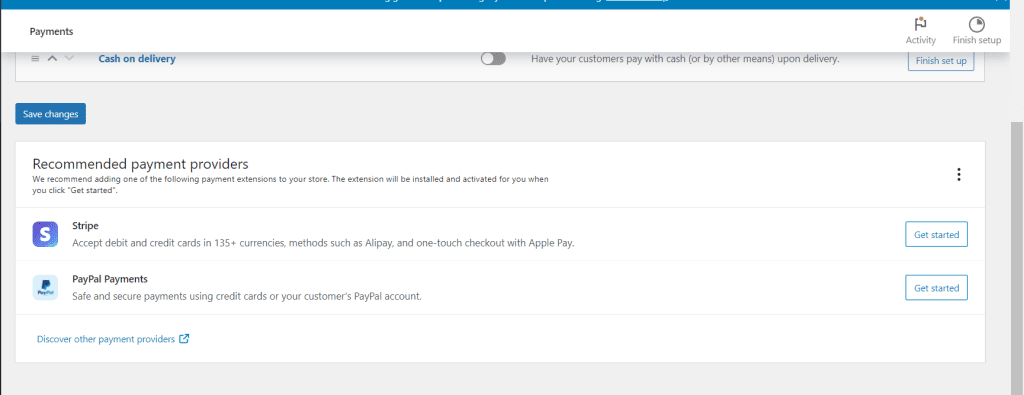Select the Stripe provider title
Viewport: 1024px width, 395px height.
(x=84, y=226)
